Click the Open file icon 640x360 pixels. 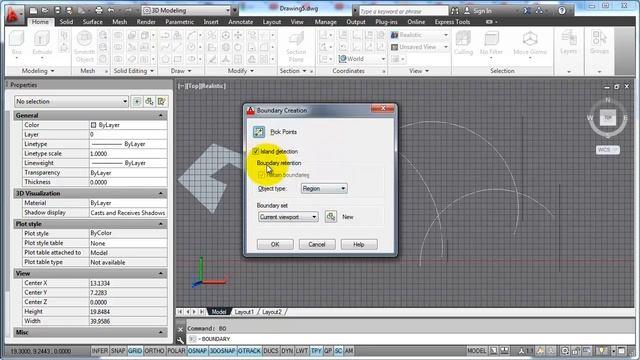point(45,11)
